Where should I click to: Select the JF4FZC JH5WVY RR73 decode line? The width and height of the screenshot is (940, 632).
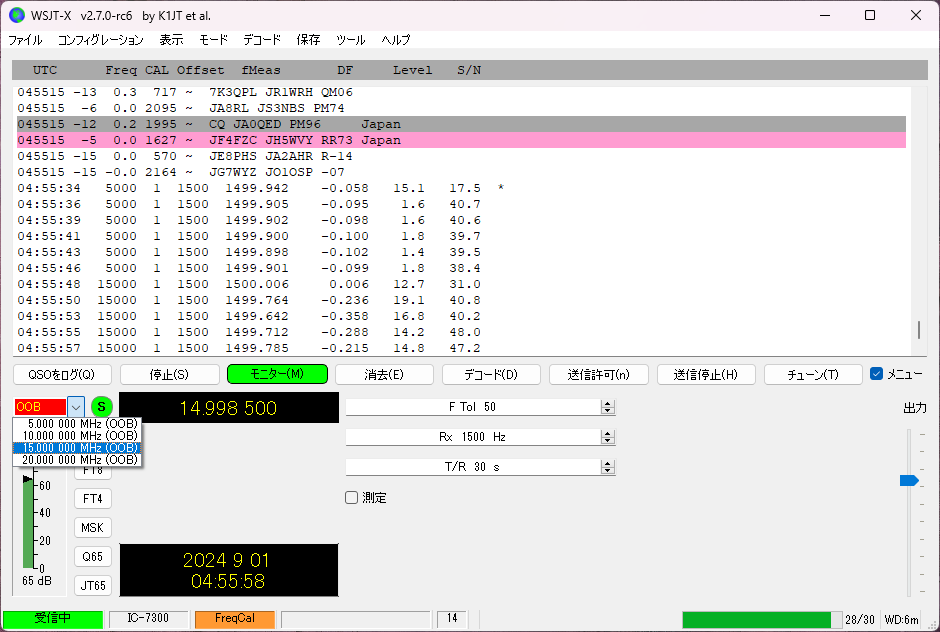click(x=461, y=140)
